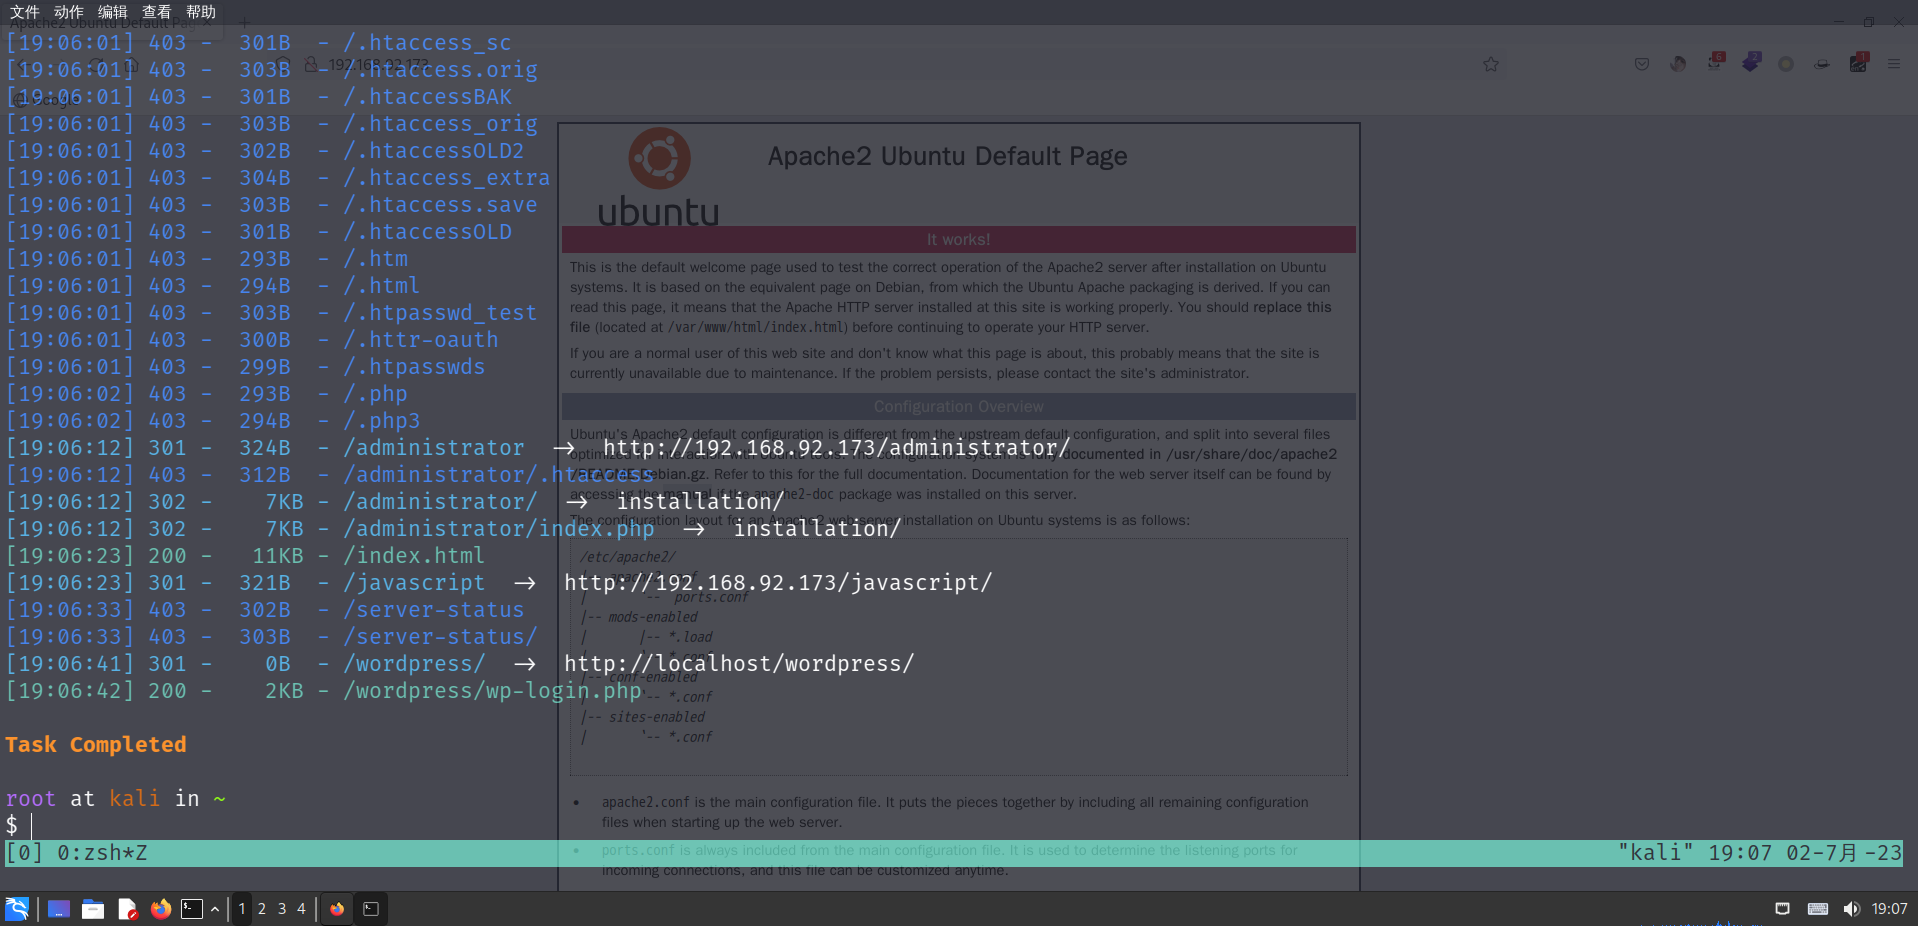Click the round avatar extension icon in Firefox

pos(1678,64)
